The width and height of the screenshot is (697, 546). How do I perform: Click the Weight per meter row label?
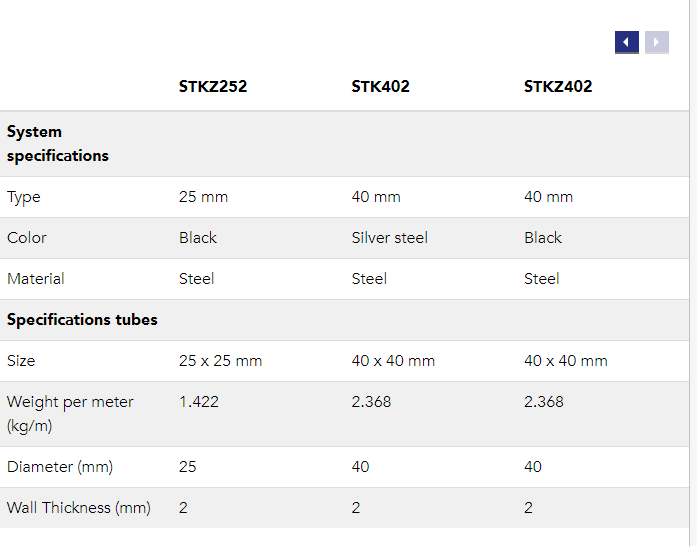click(70, 413)
